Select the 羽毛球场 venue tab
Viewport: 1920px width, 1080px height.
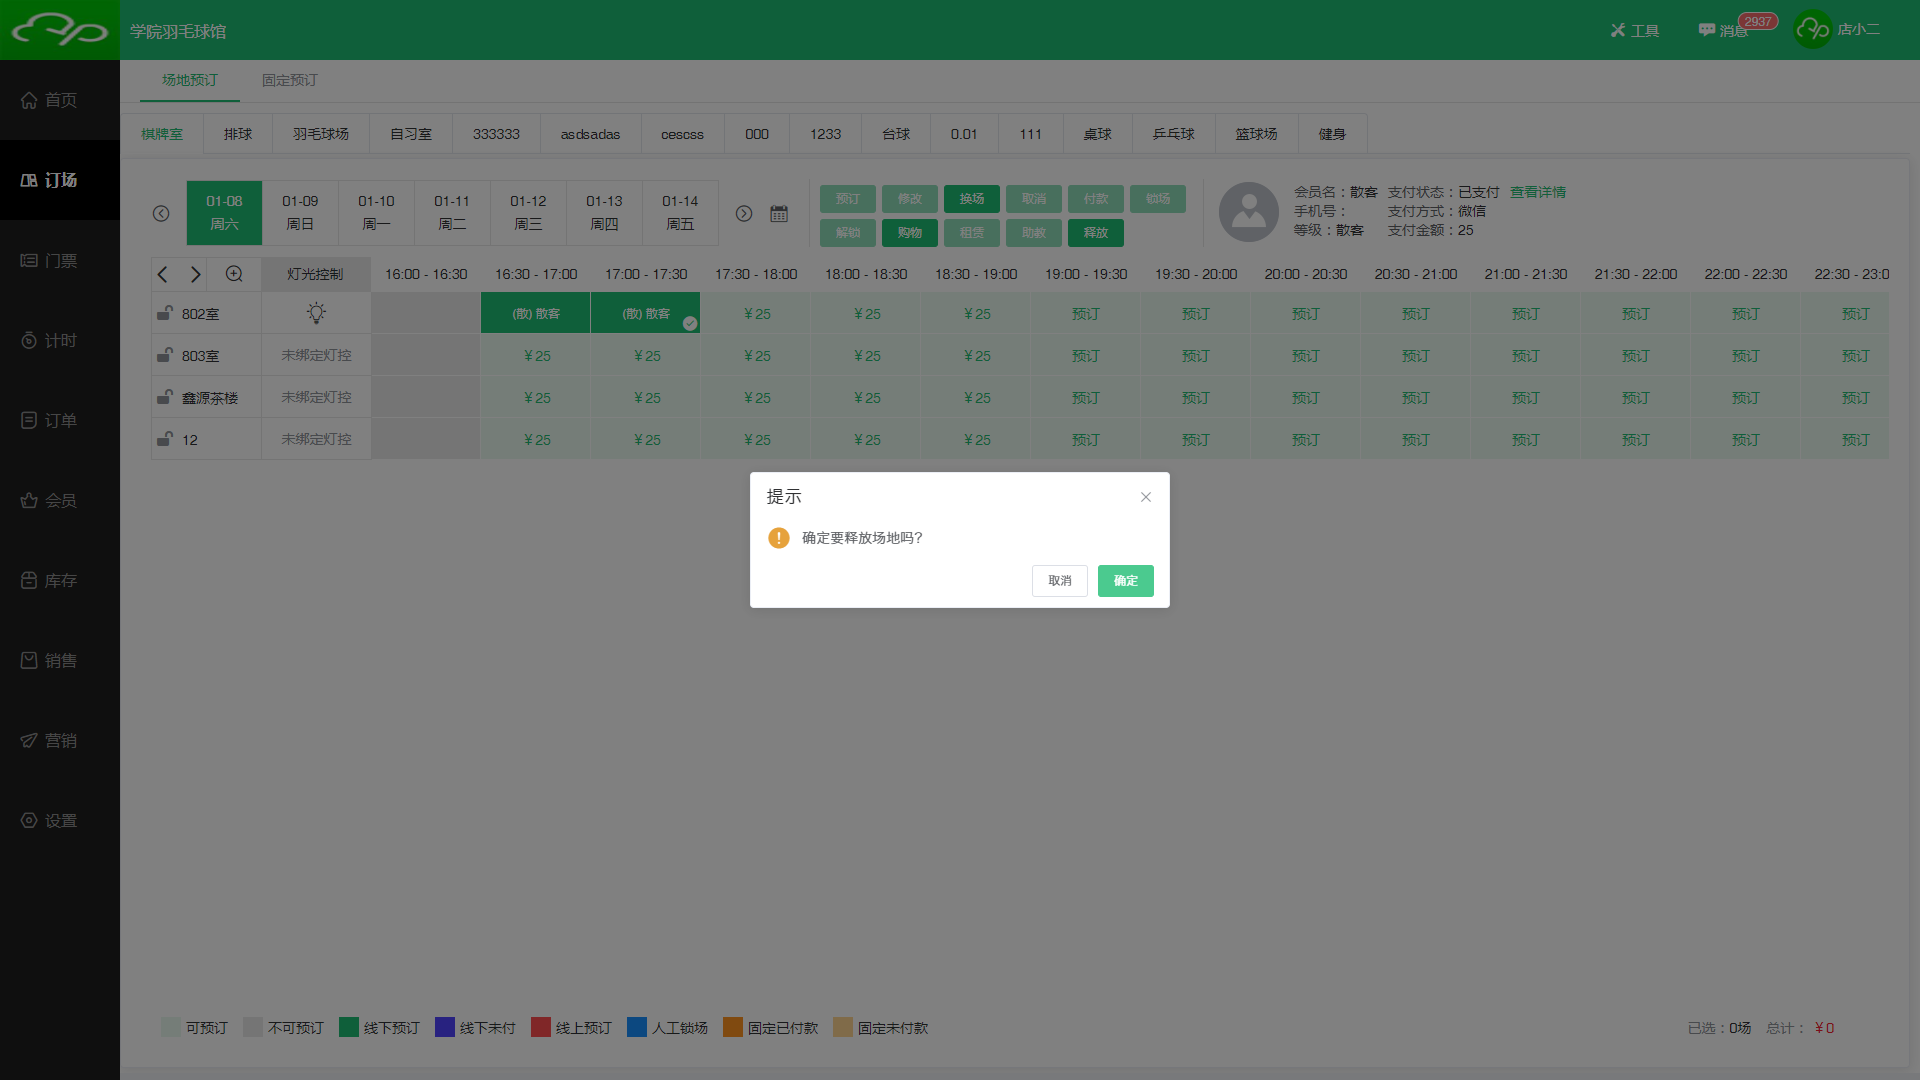tap(321, 134)
